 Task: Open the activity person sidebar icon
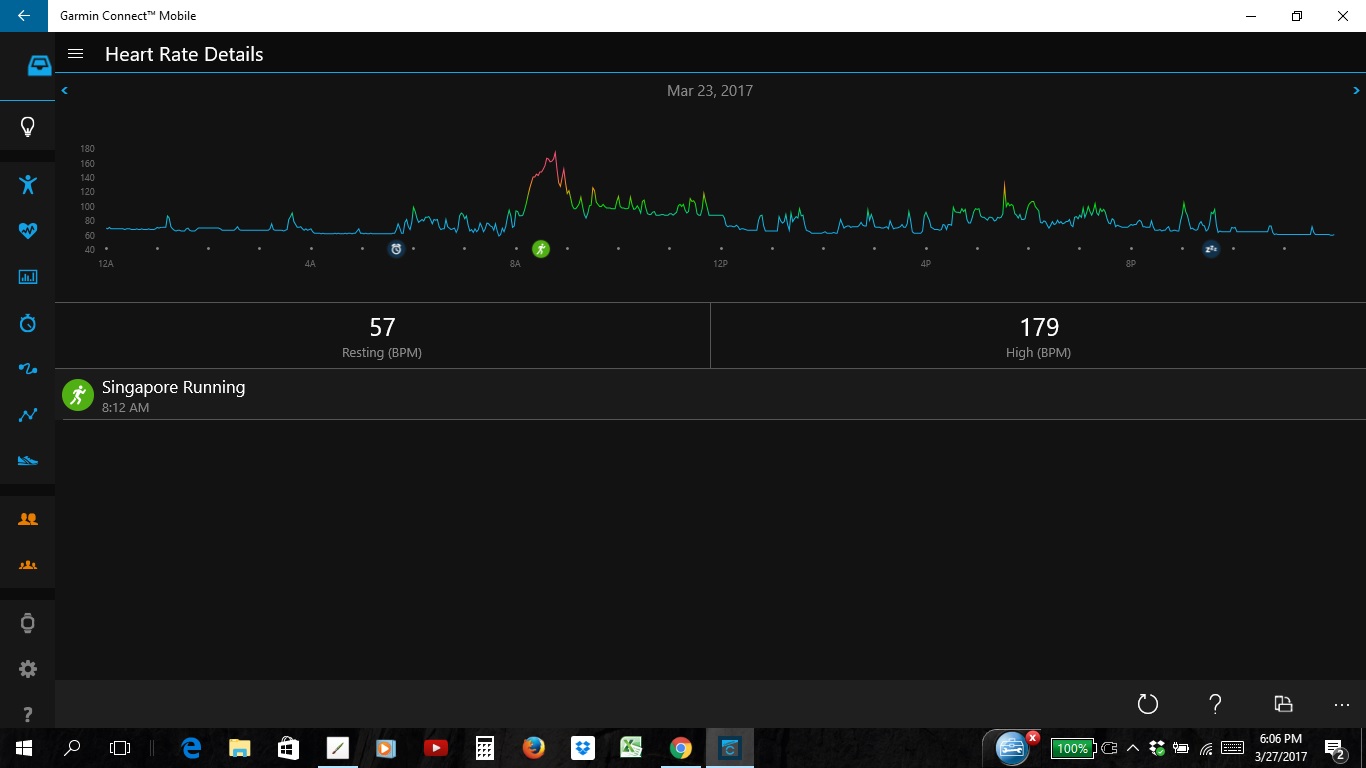click(x=28, y=184)
